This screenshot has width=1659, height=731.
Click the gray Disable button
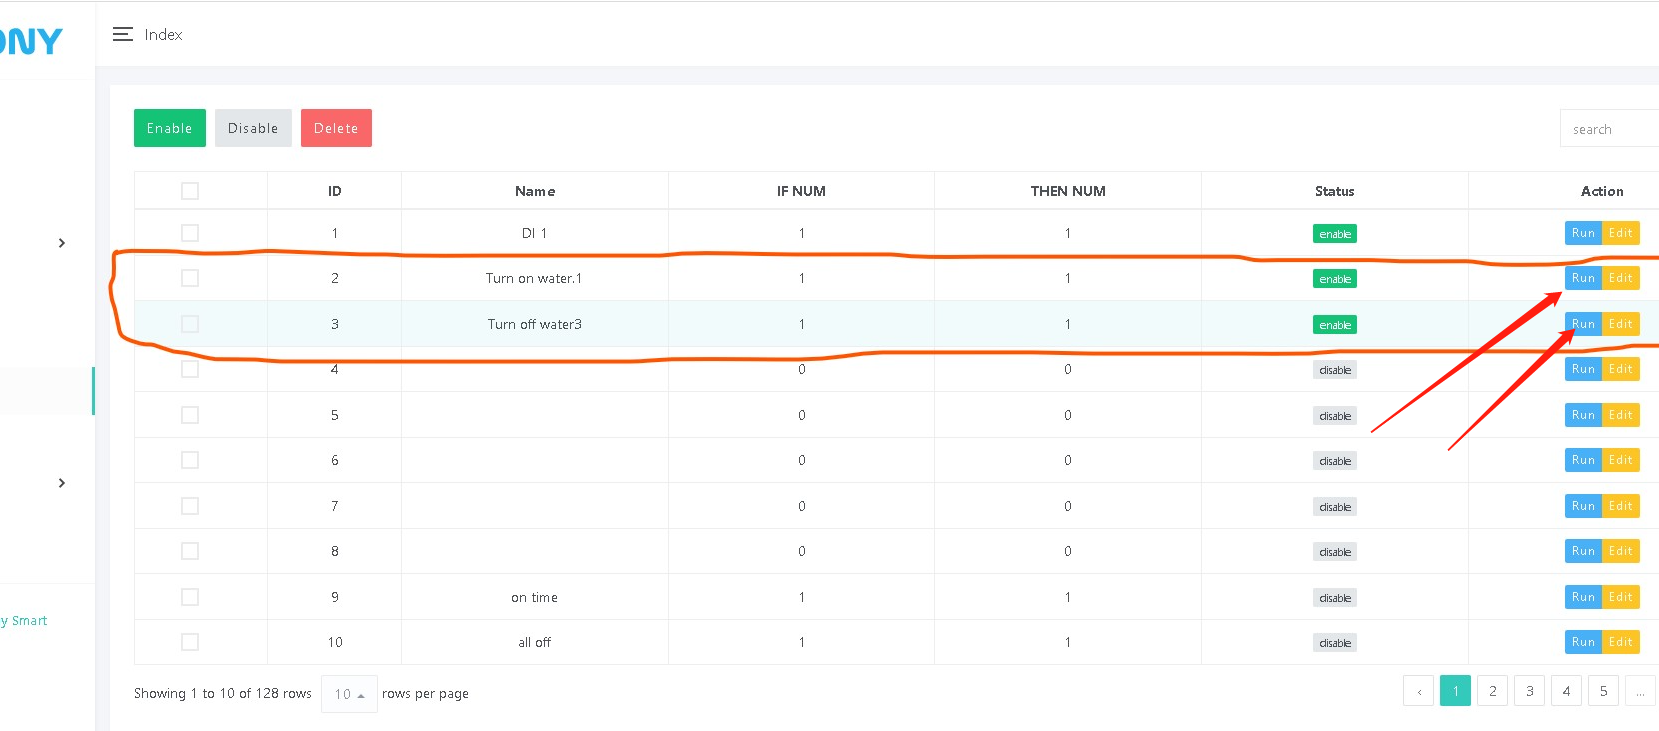point(253,128)
